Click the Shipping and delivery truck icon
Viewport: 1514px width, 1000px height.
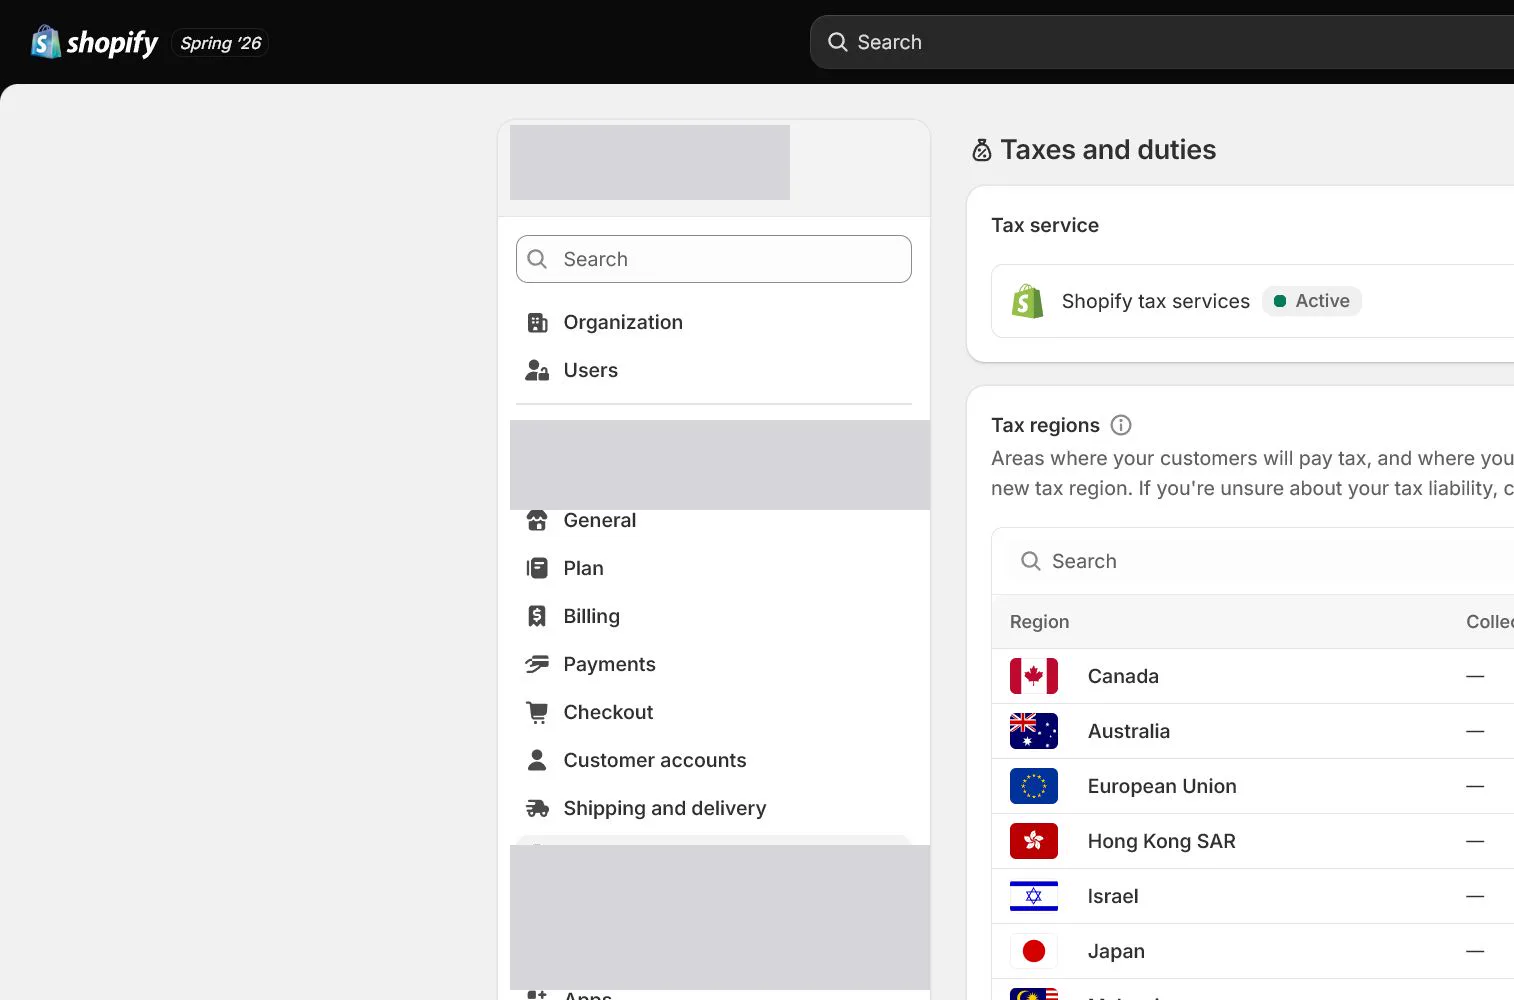[537, 808]
